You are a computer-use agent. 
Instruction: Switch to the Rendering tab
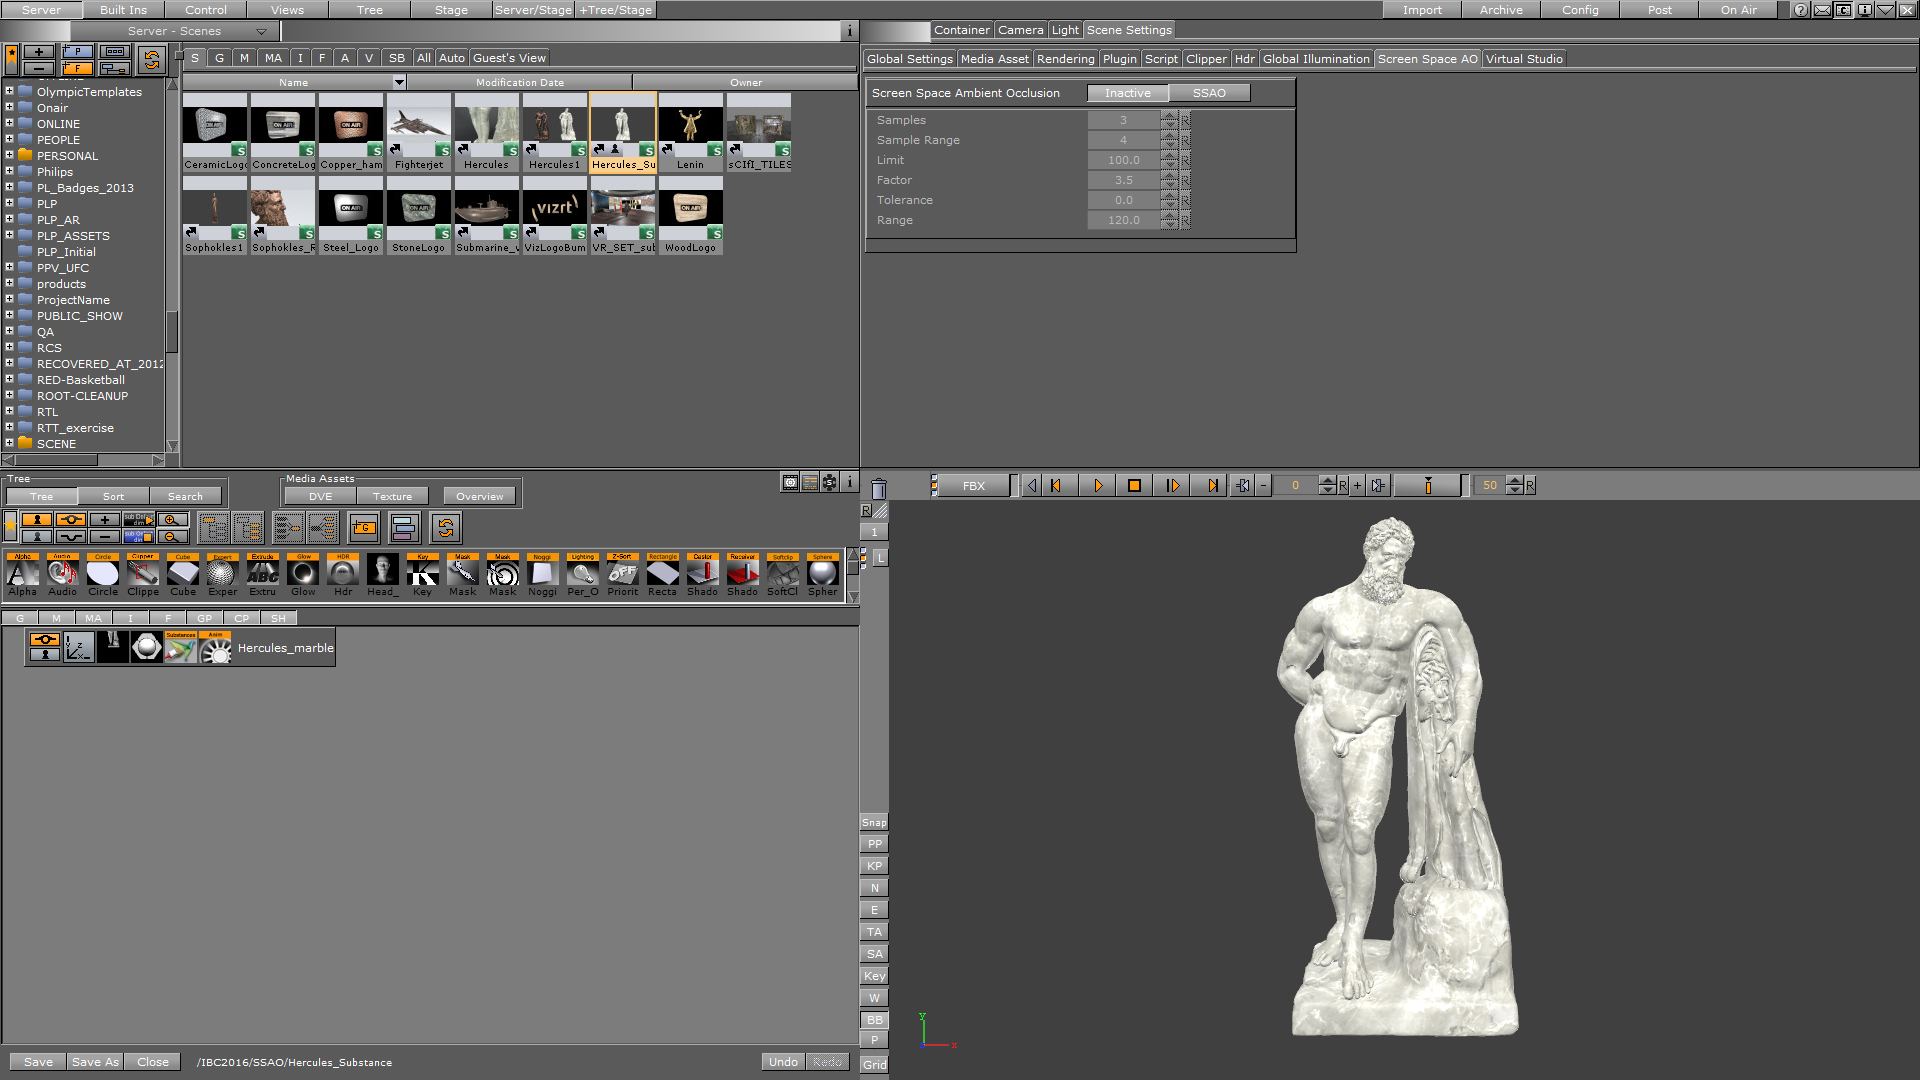[1065, 59]
